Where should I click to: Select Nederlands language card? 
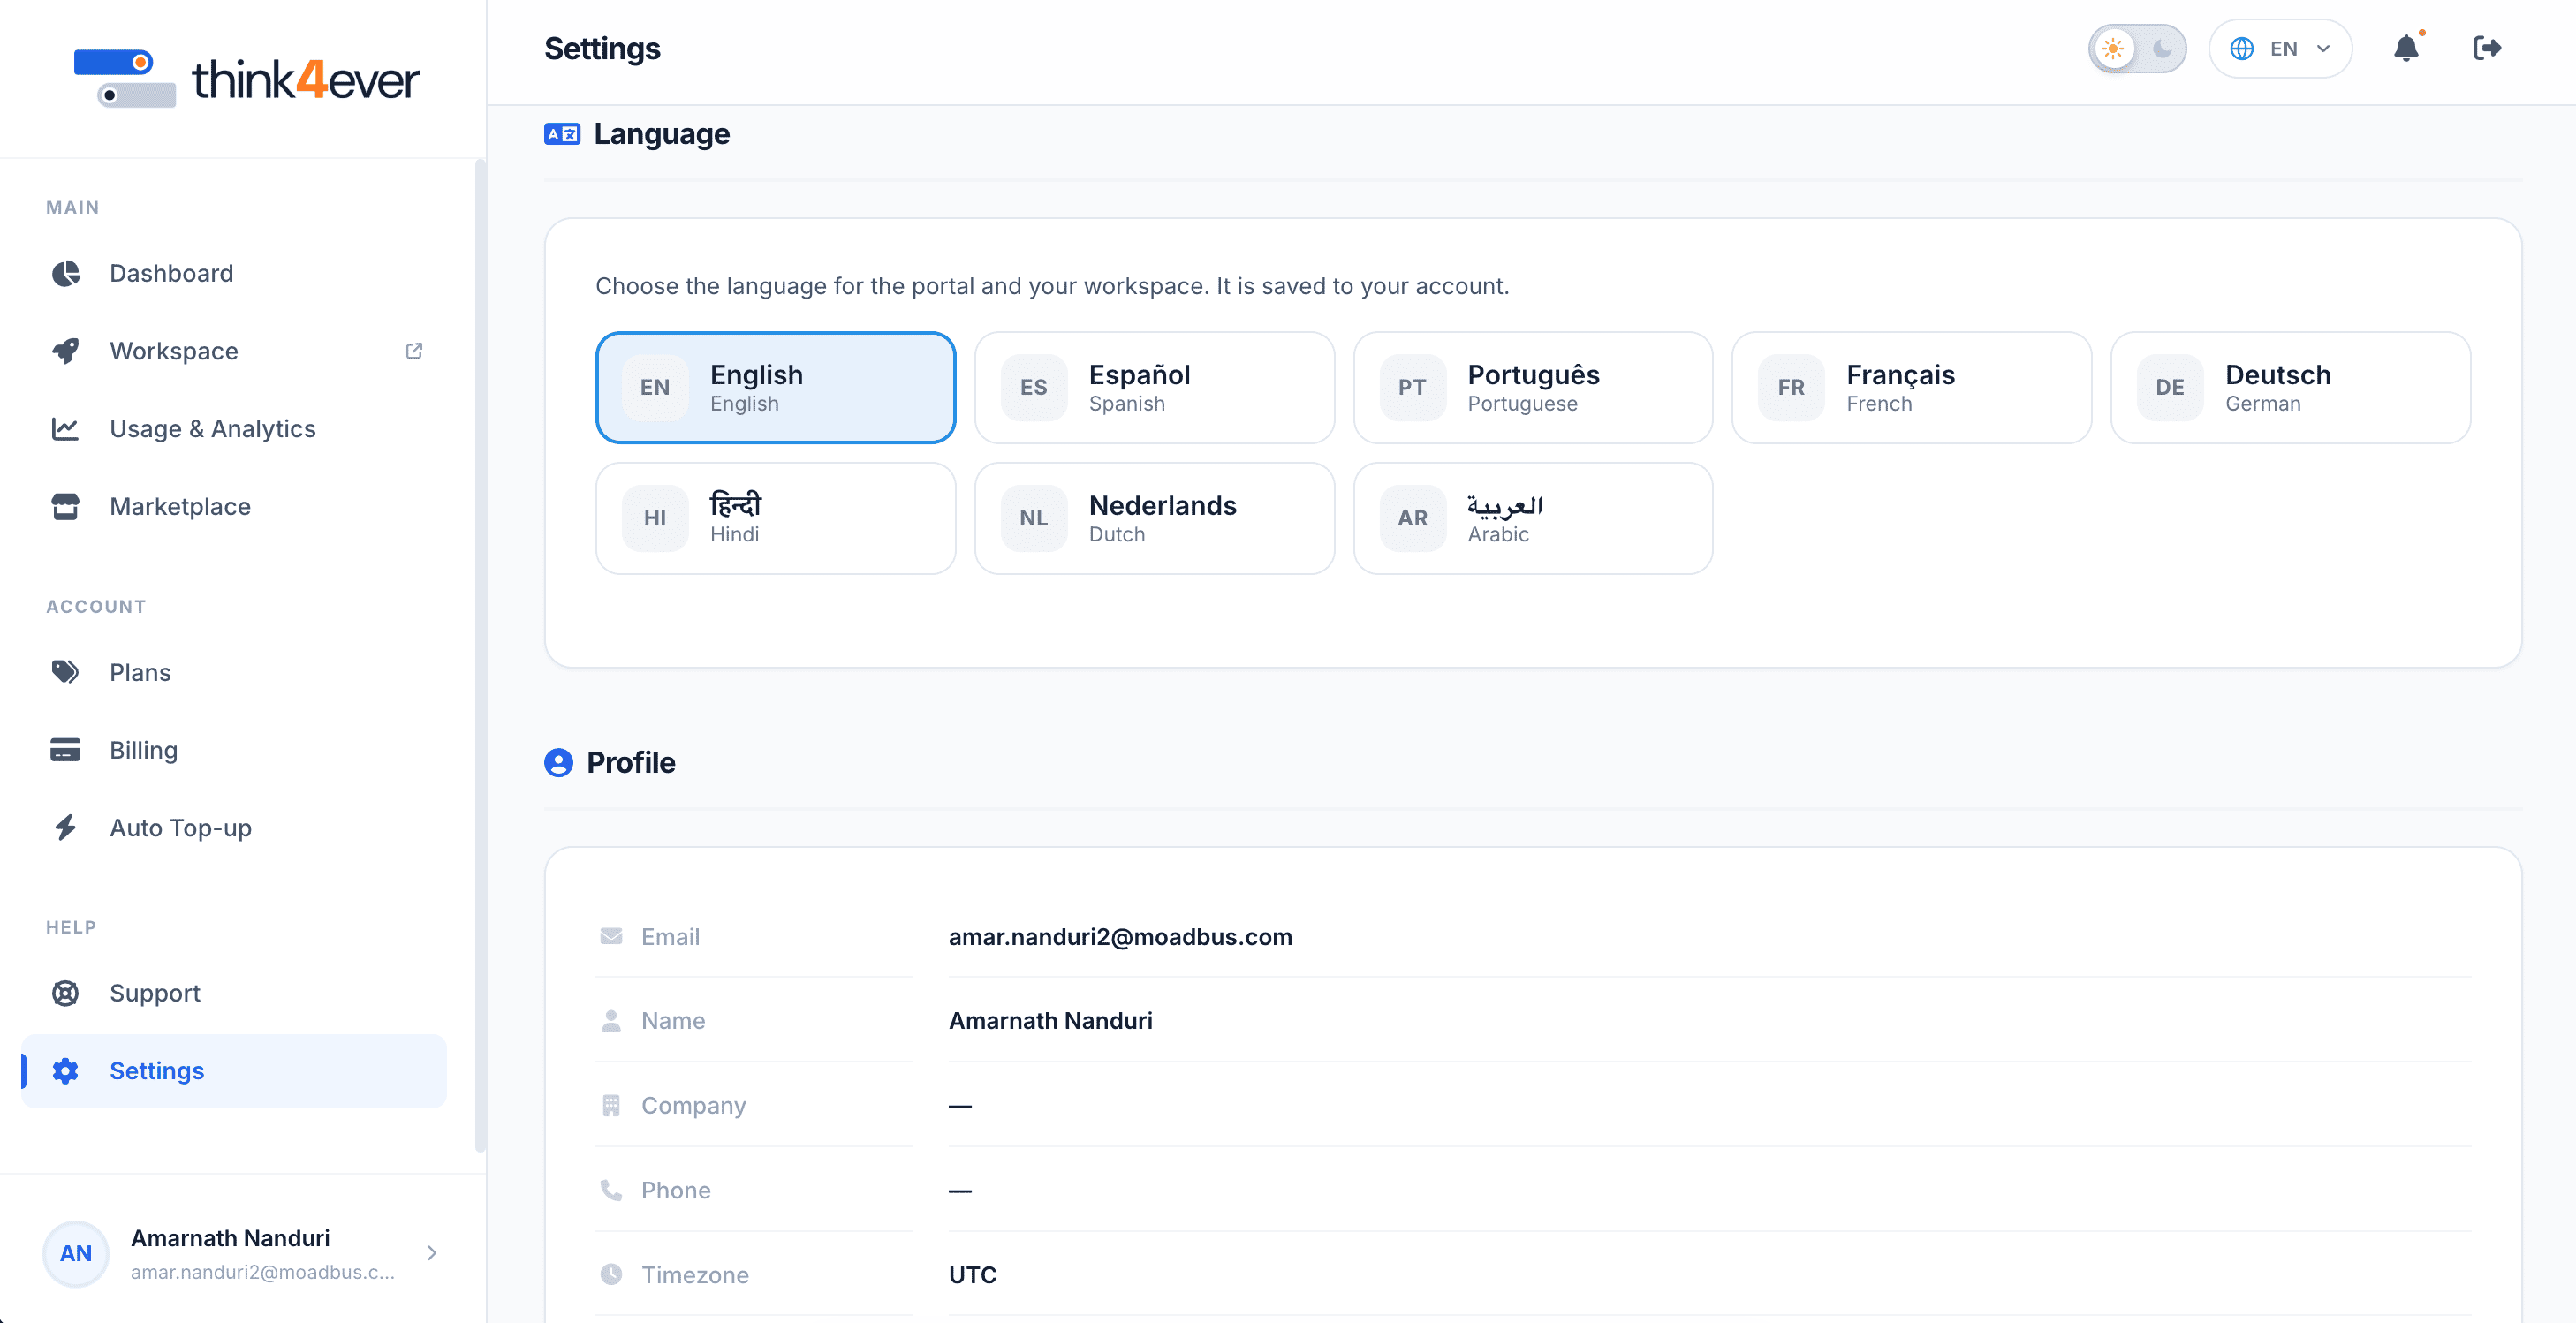[x=1155, y=518]
